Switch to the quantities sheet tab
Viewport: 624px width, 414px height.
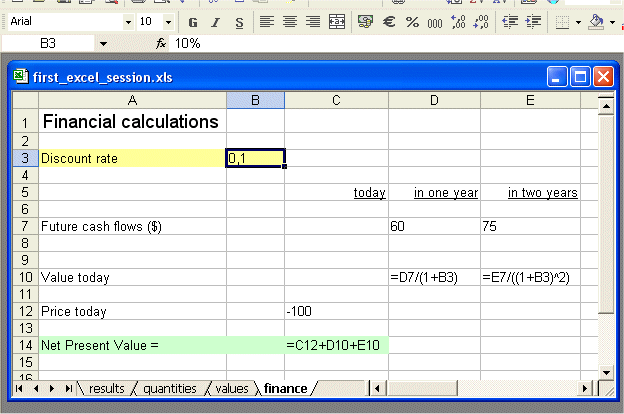169,388
